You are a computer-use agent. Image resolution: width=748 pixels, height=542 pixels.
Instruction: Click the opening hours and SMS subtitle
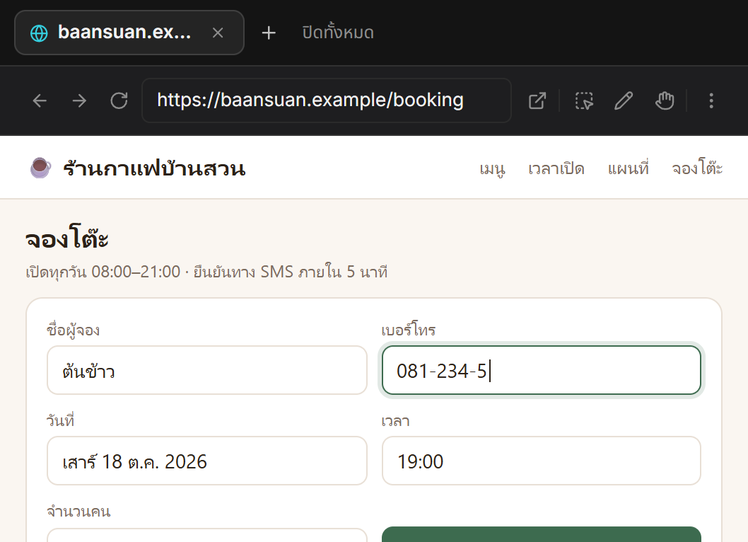(207, 271)
